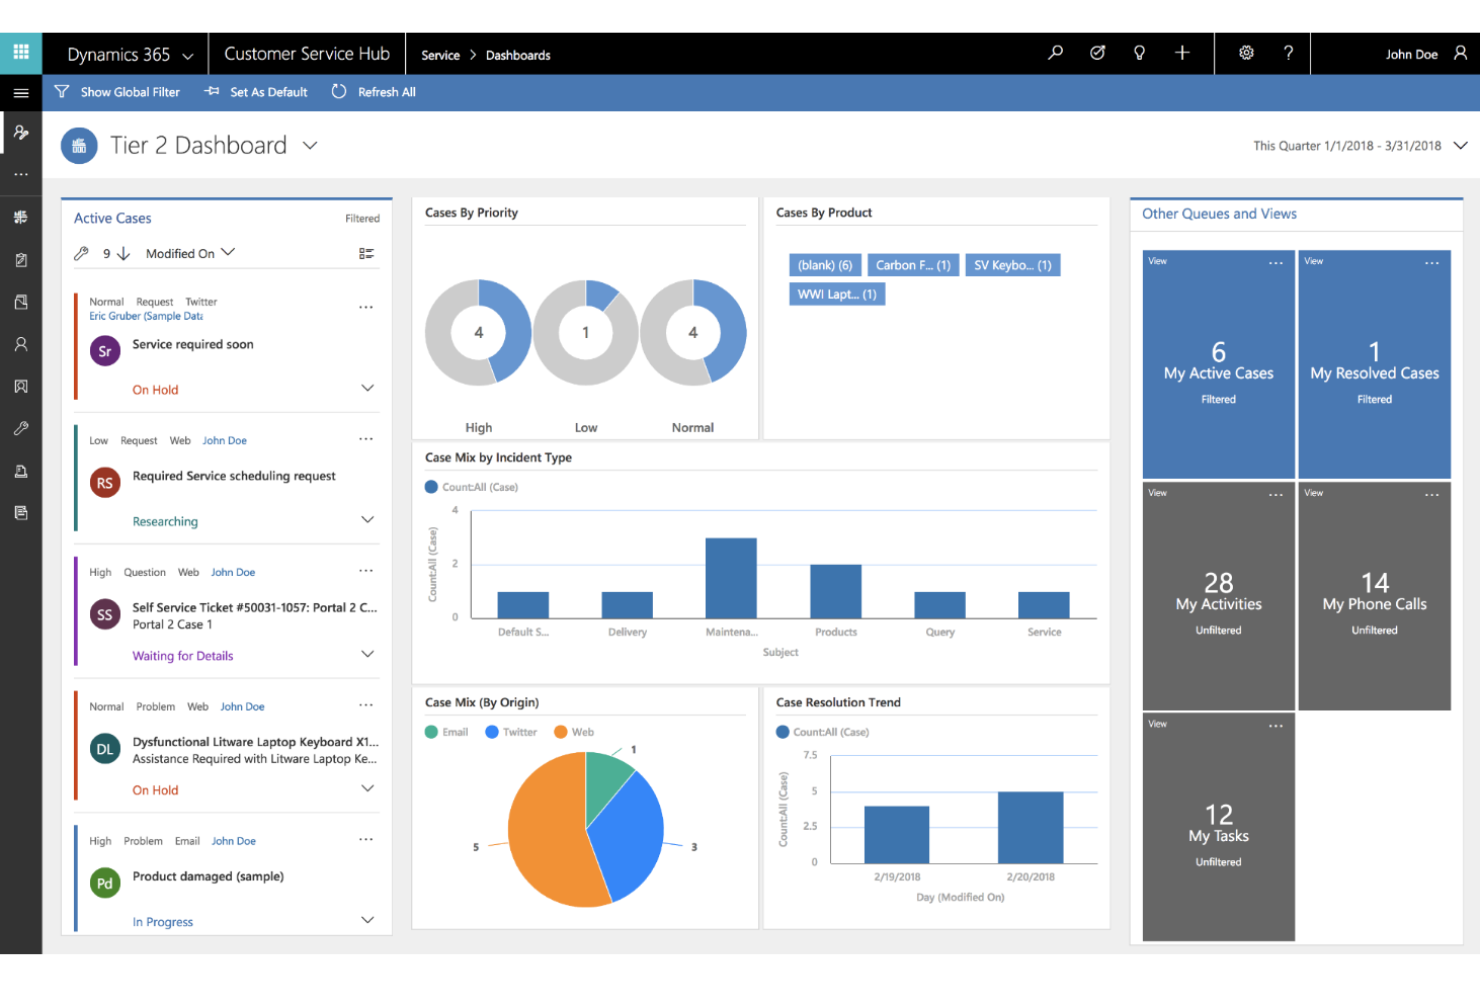Open the My Tasks tile
The width and height of the screenshot is (1480, 987).
[1218, 827]
